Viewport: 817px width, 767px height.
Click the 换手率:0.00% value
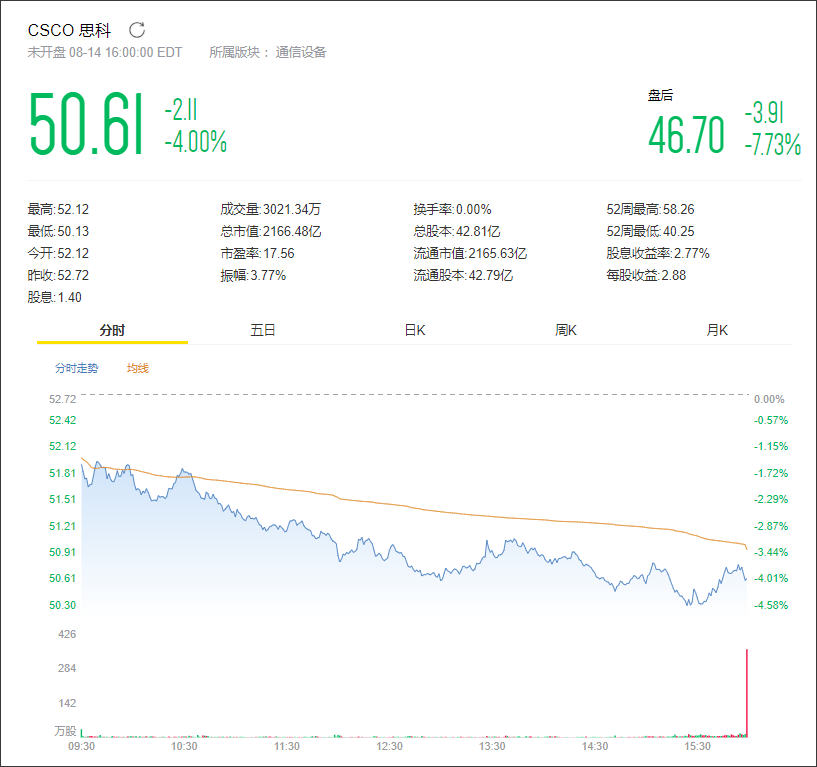point(452,209)
